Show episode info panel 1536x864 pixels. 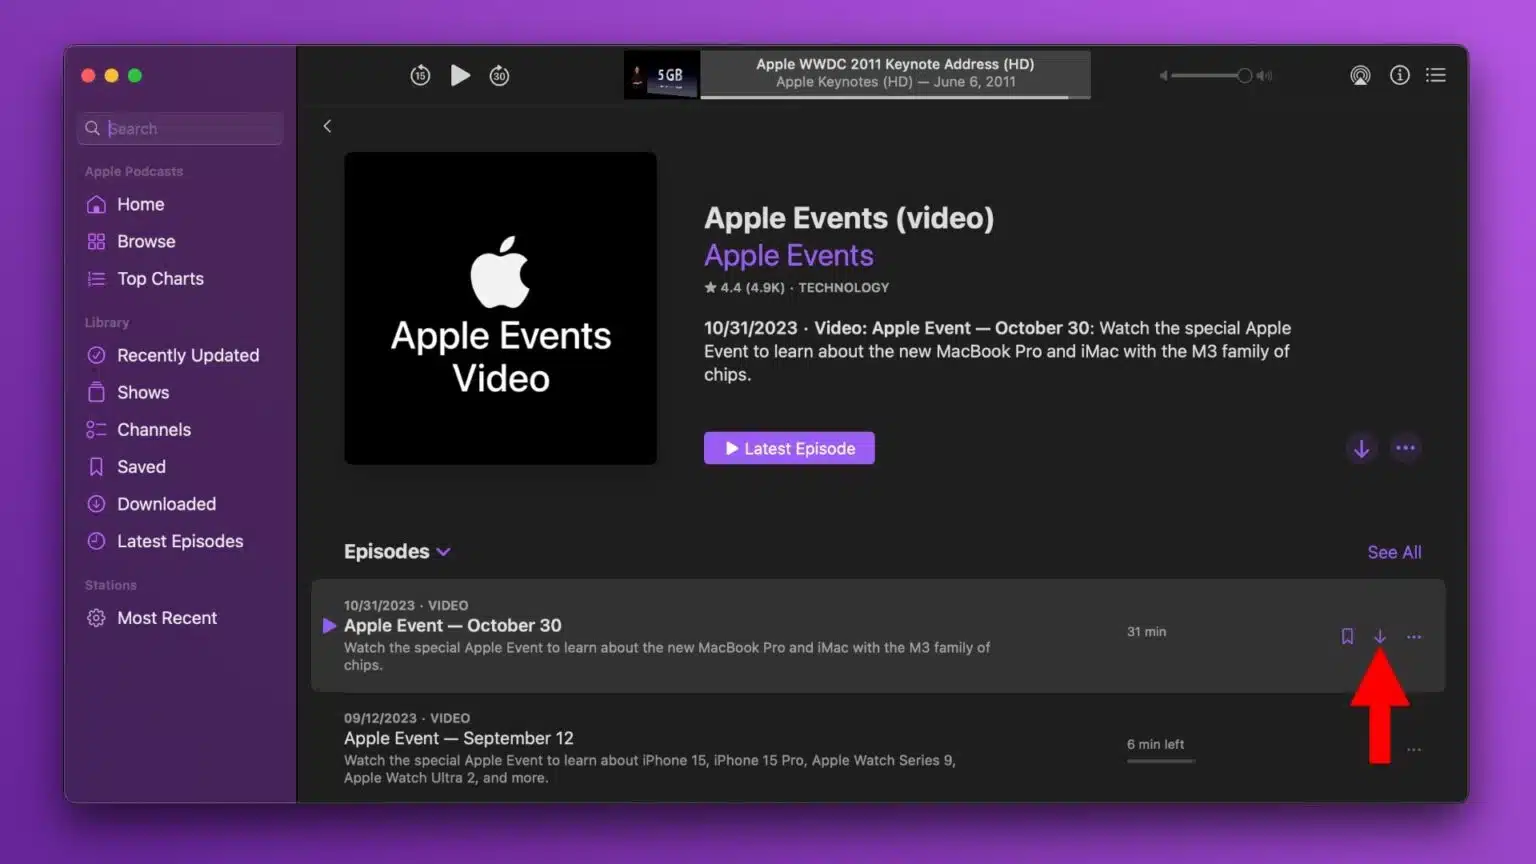point(1400,75)
